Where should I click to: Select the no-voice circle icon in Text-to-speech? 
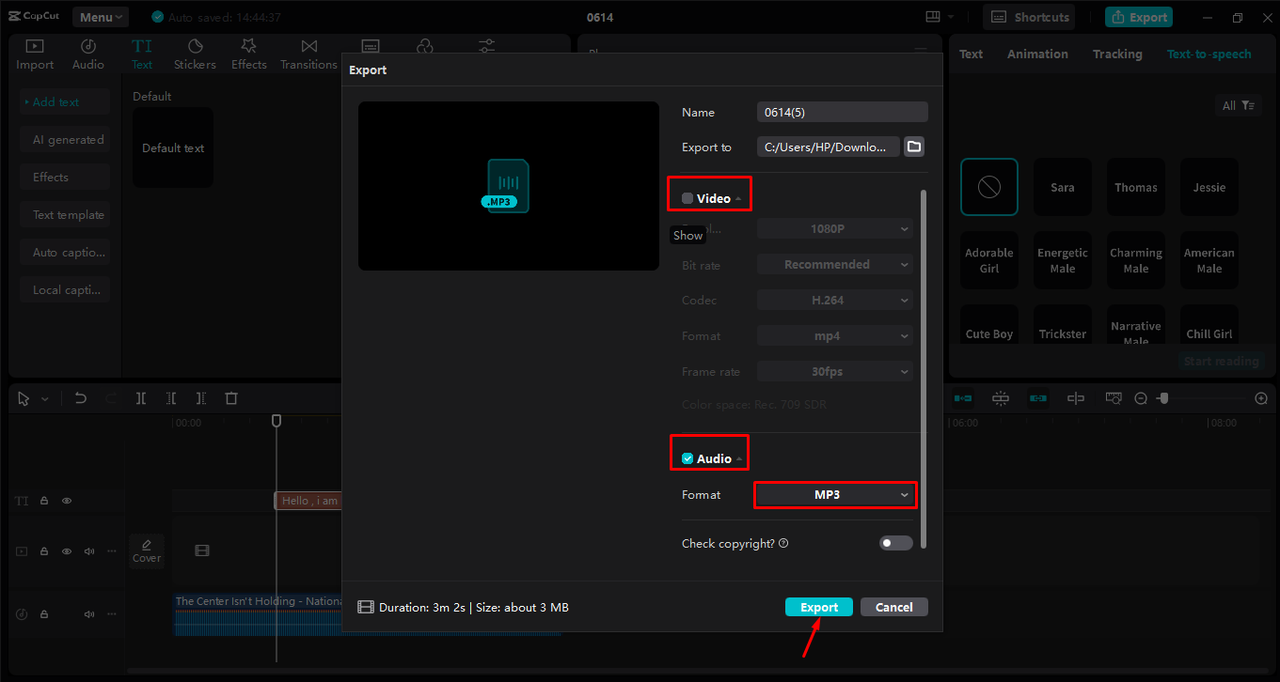[989, 187]
